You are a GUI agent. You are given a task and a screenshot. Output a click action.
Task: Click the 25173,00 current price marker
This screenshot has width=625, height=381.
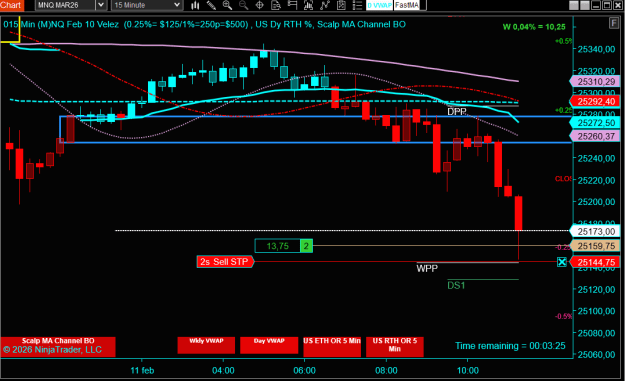tap(596, 231)
